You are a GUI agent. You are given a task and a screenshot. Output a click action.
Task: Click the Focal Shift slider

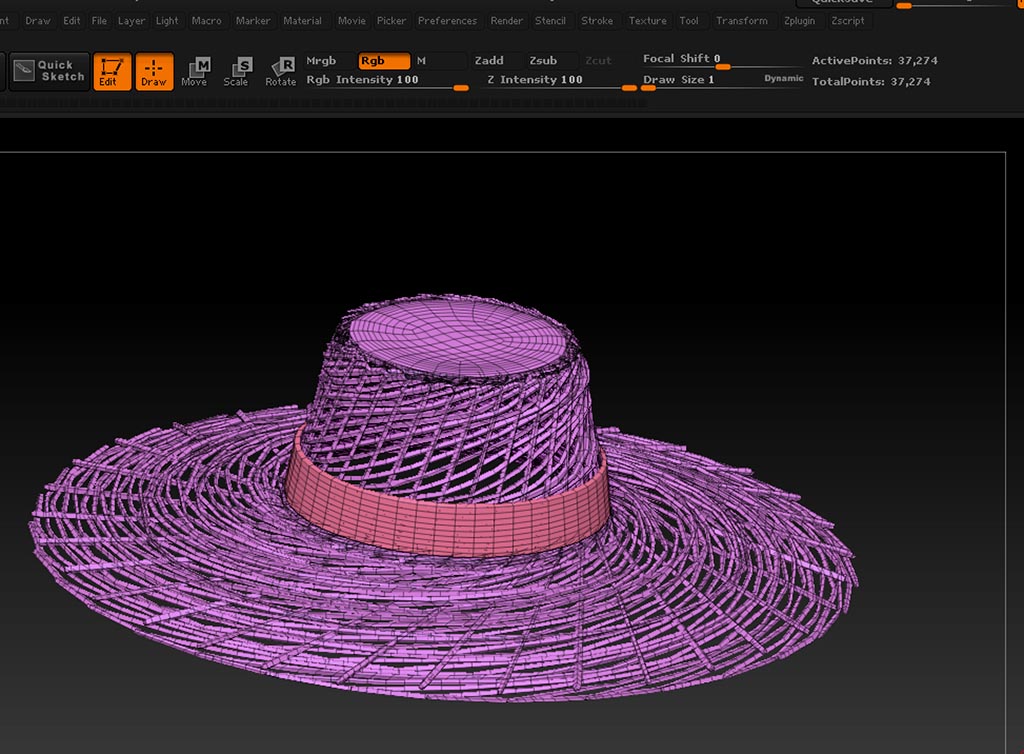(x=722, y=59)
